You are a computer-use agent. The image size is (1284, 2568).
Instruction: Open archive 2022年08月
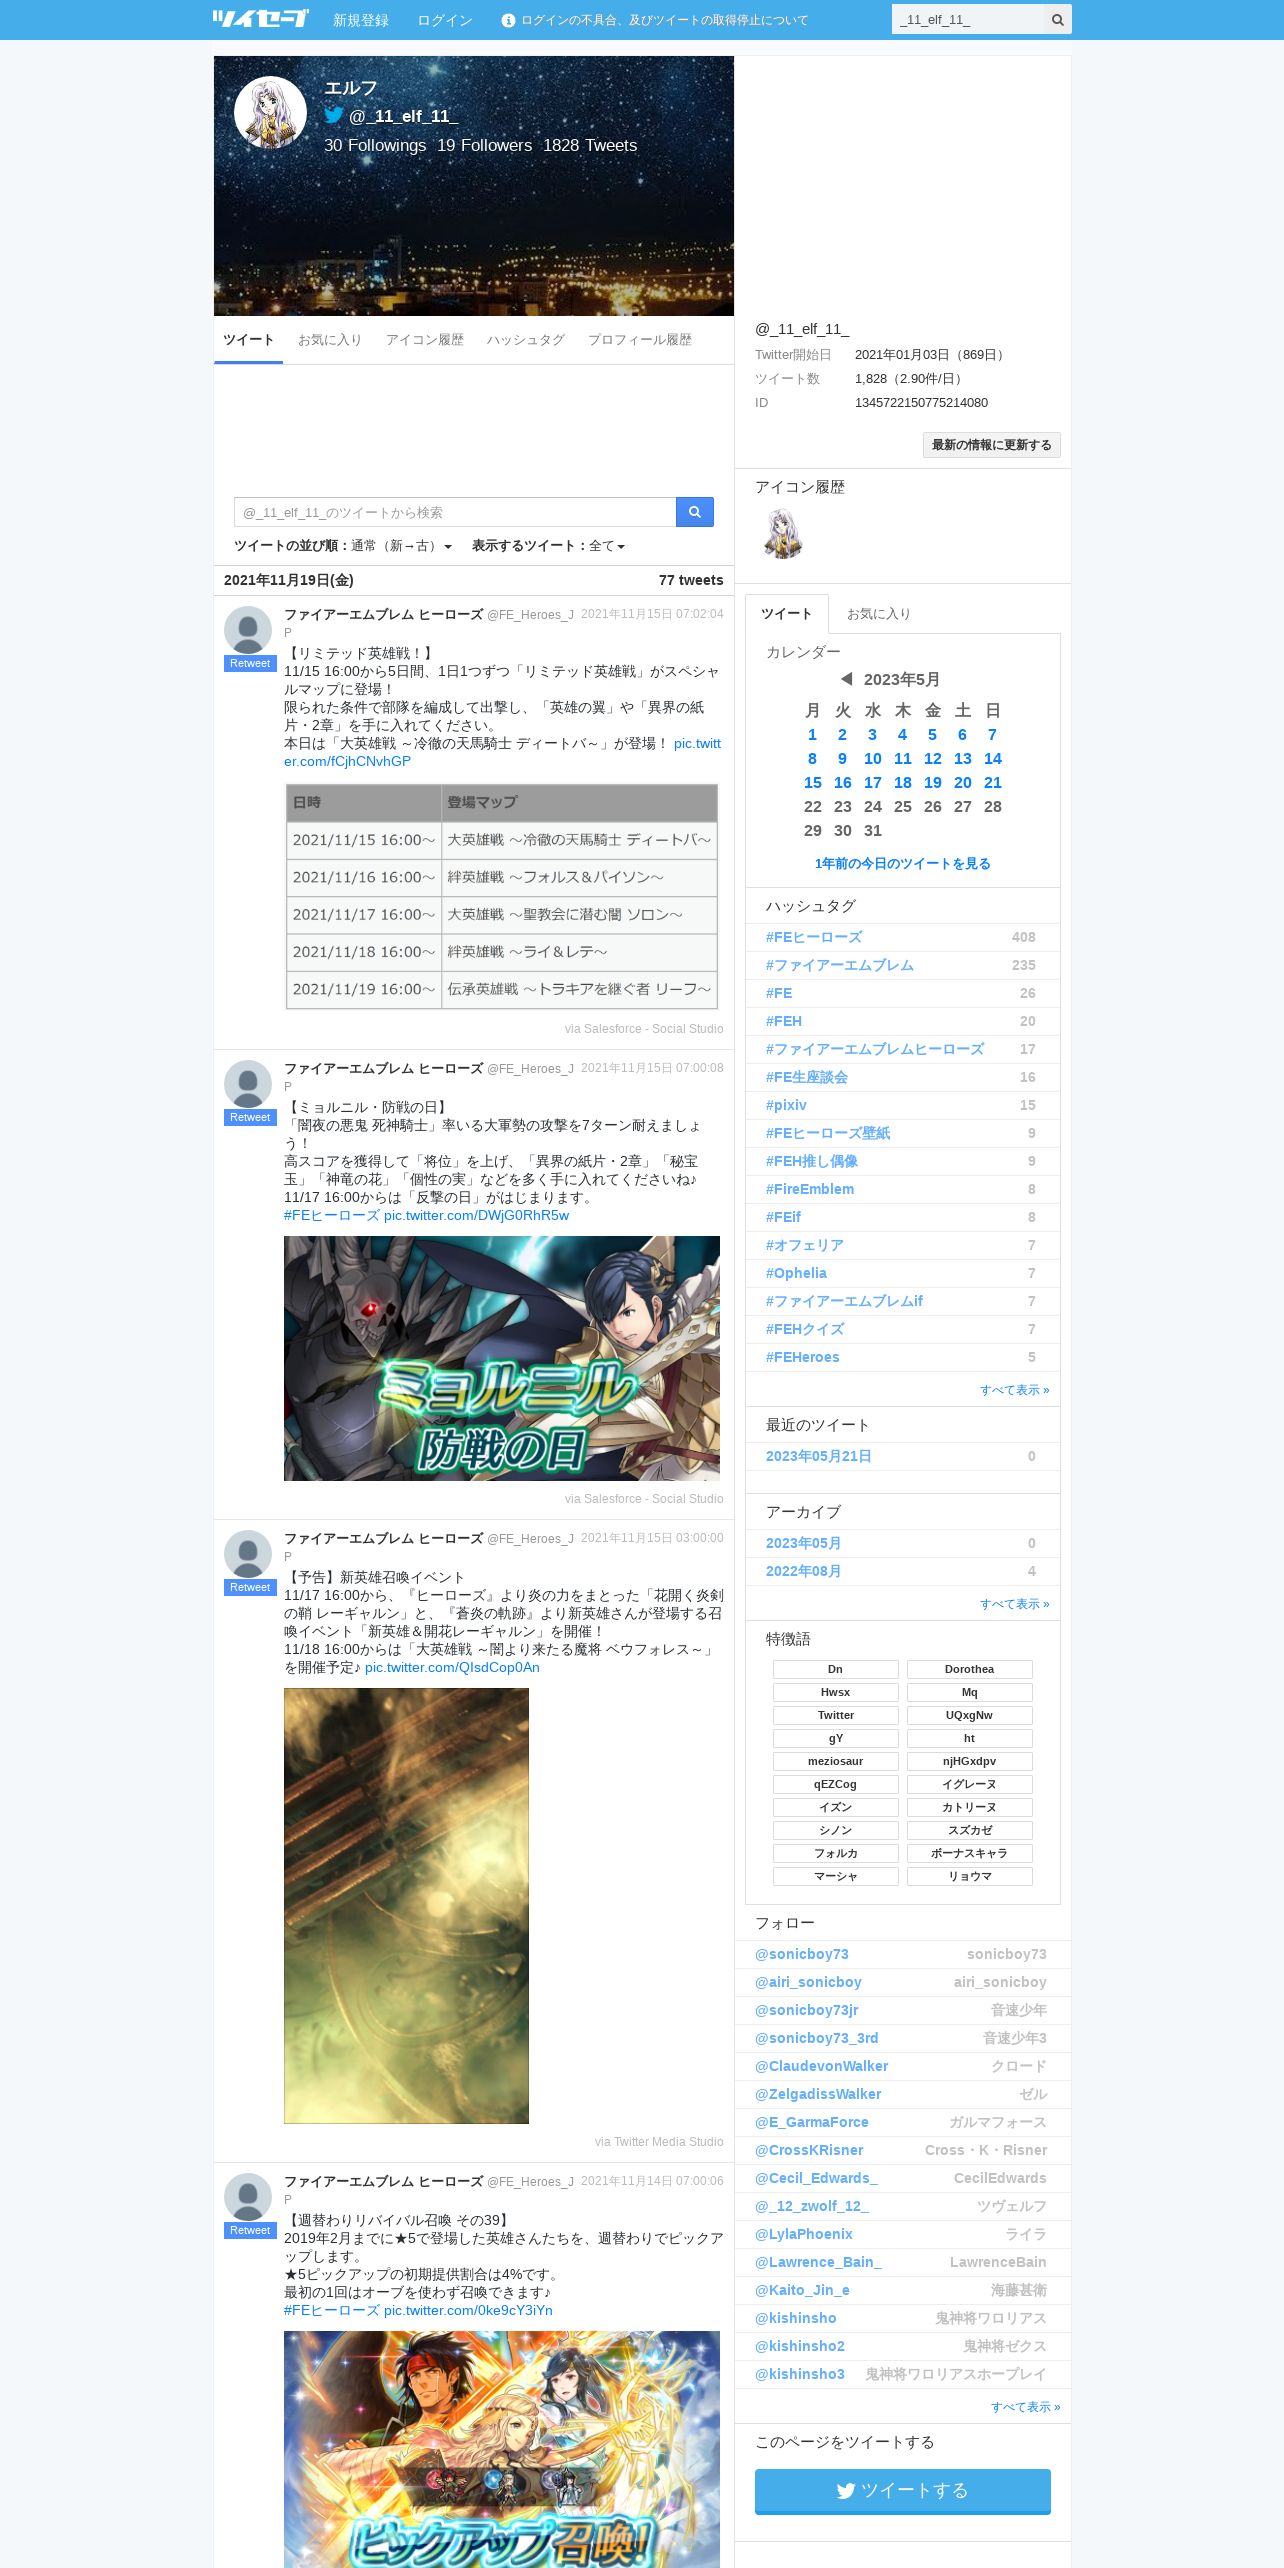[x=803, y=1571]
